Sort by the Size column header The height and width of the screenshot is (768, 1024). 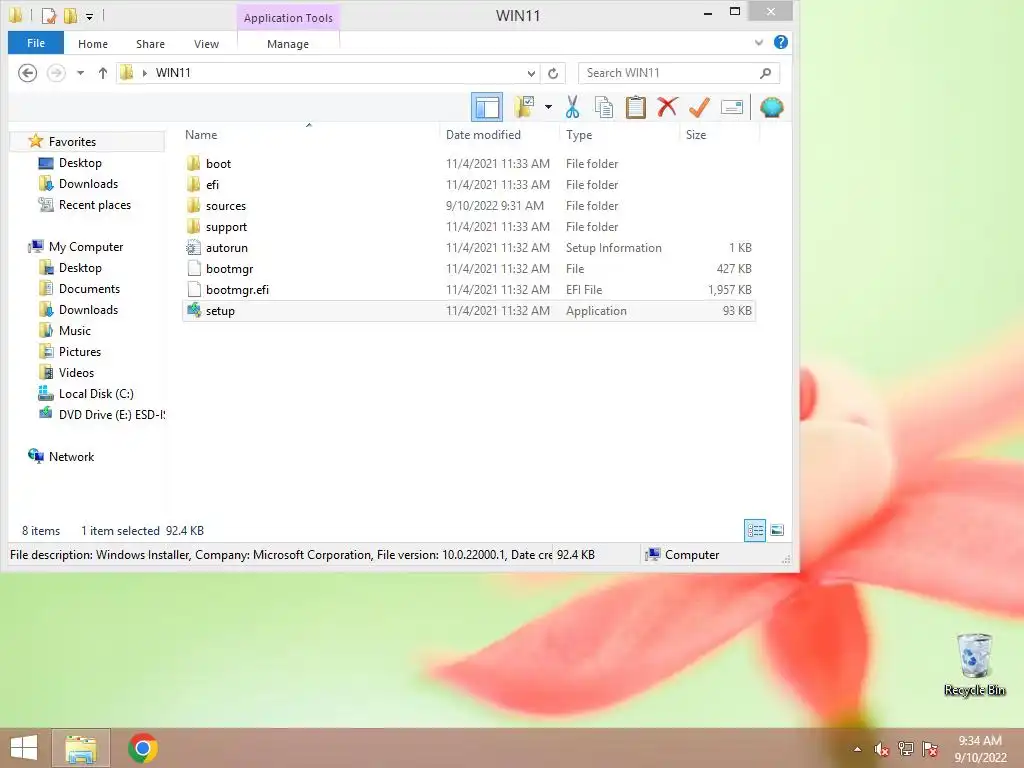tap(696, 135)
